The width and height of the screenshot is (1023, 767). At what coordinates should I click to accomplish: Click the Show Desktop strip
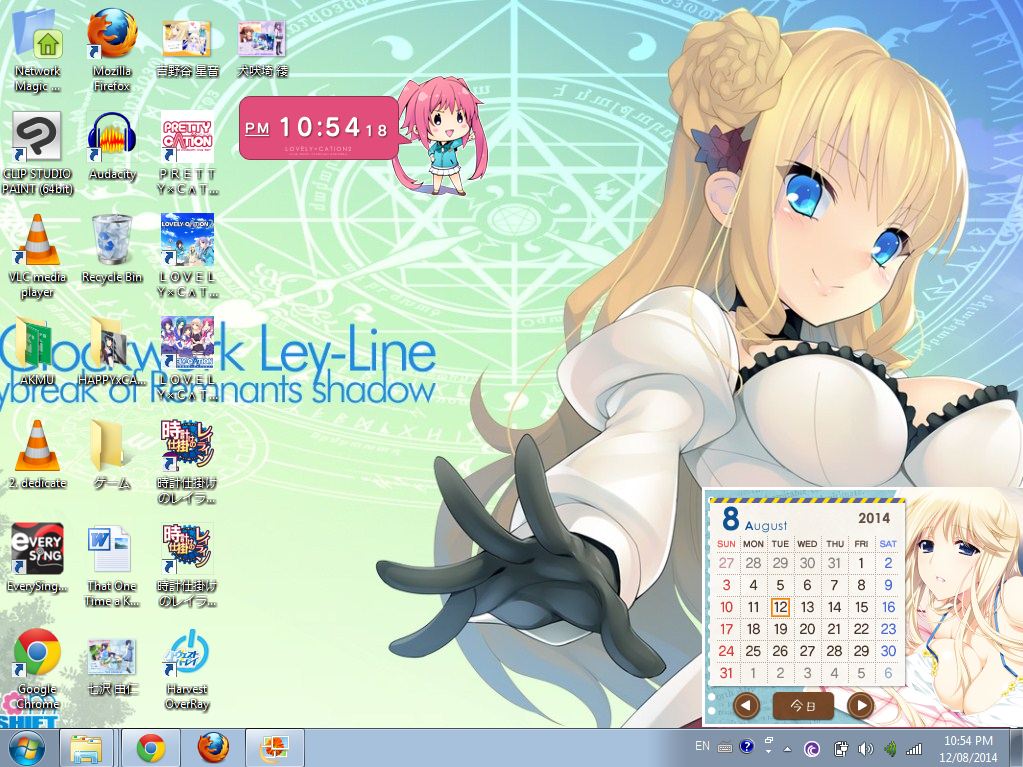[x=1017, y=748]
